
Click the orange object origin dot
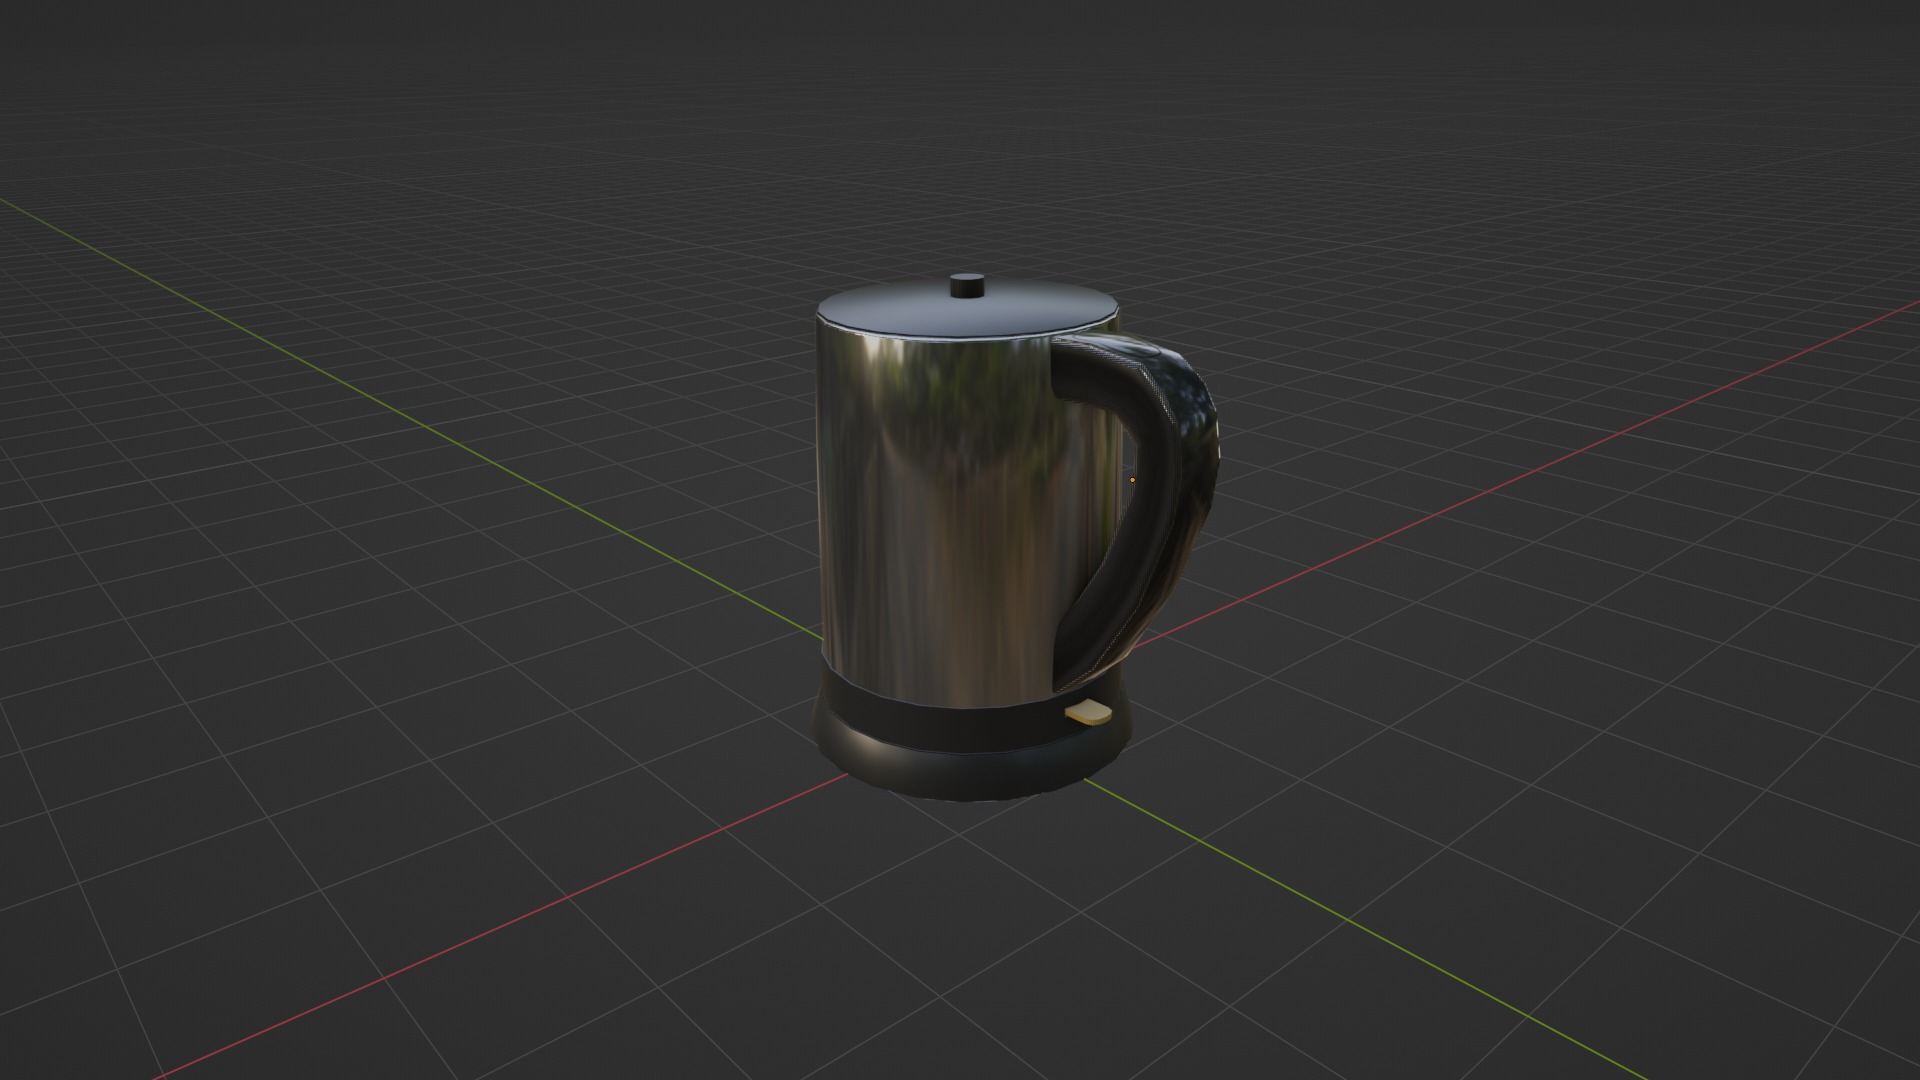(x=1132, y=480)
